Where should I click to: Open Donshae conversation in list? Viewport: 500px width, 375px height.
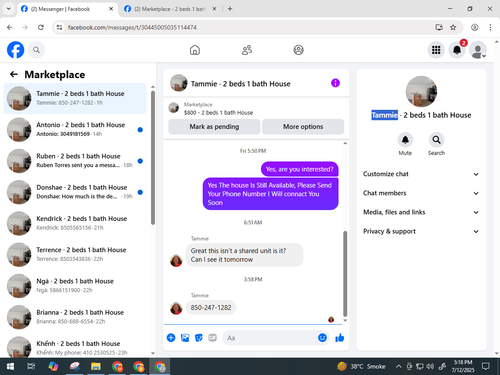(75, 192)
